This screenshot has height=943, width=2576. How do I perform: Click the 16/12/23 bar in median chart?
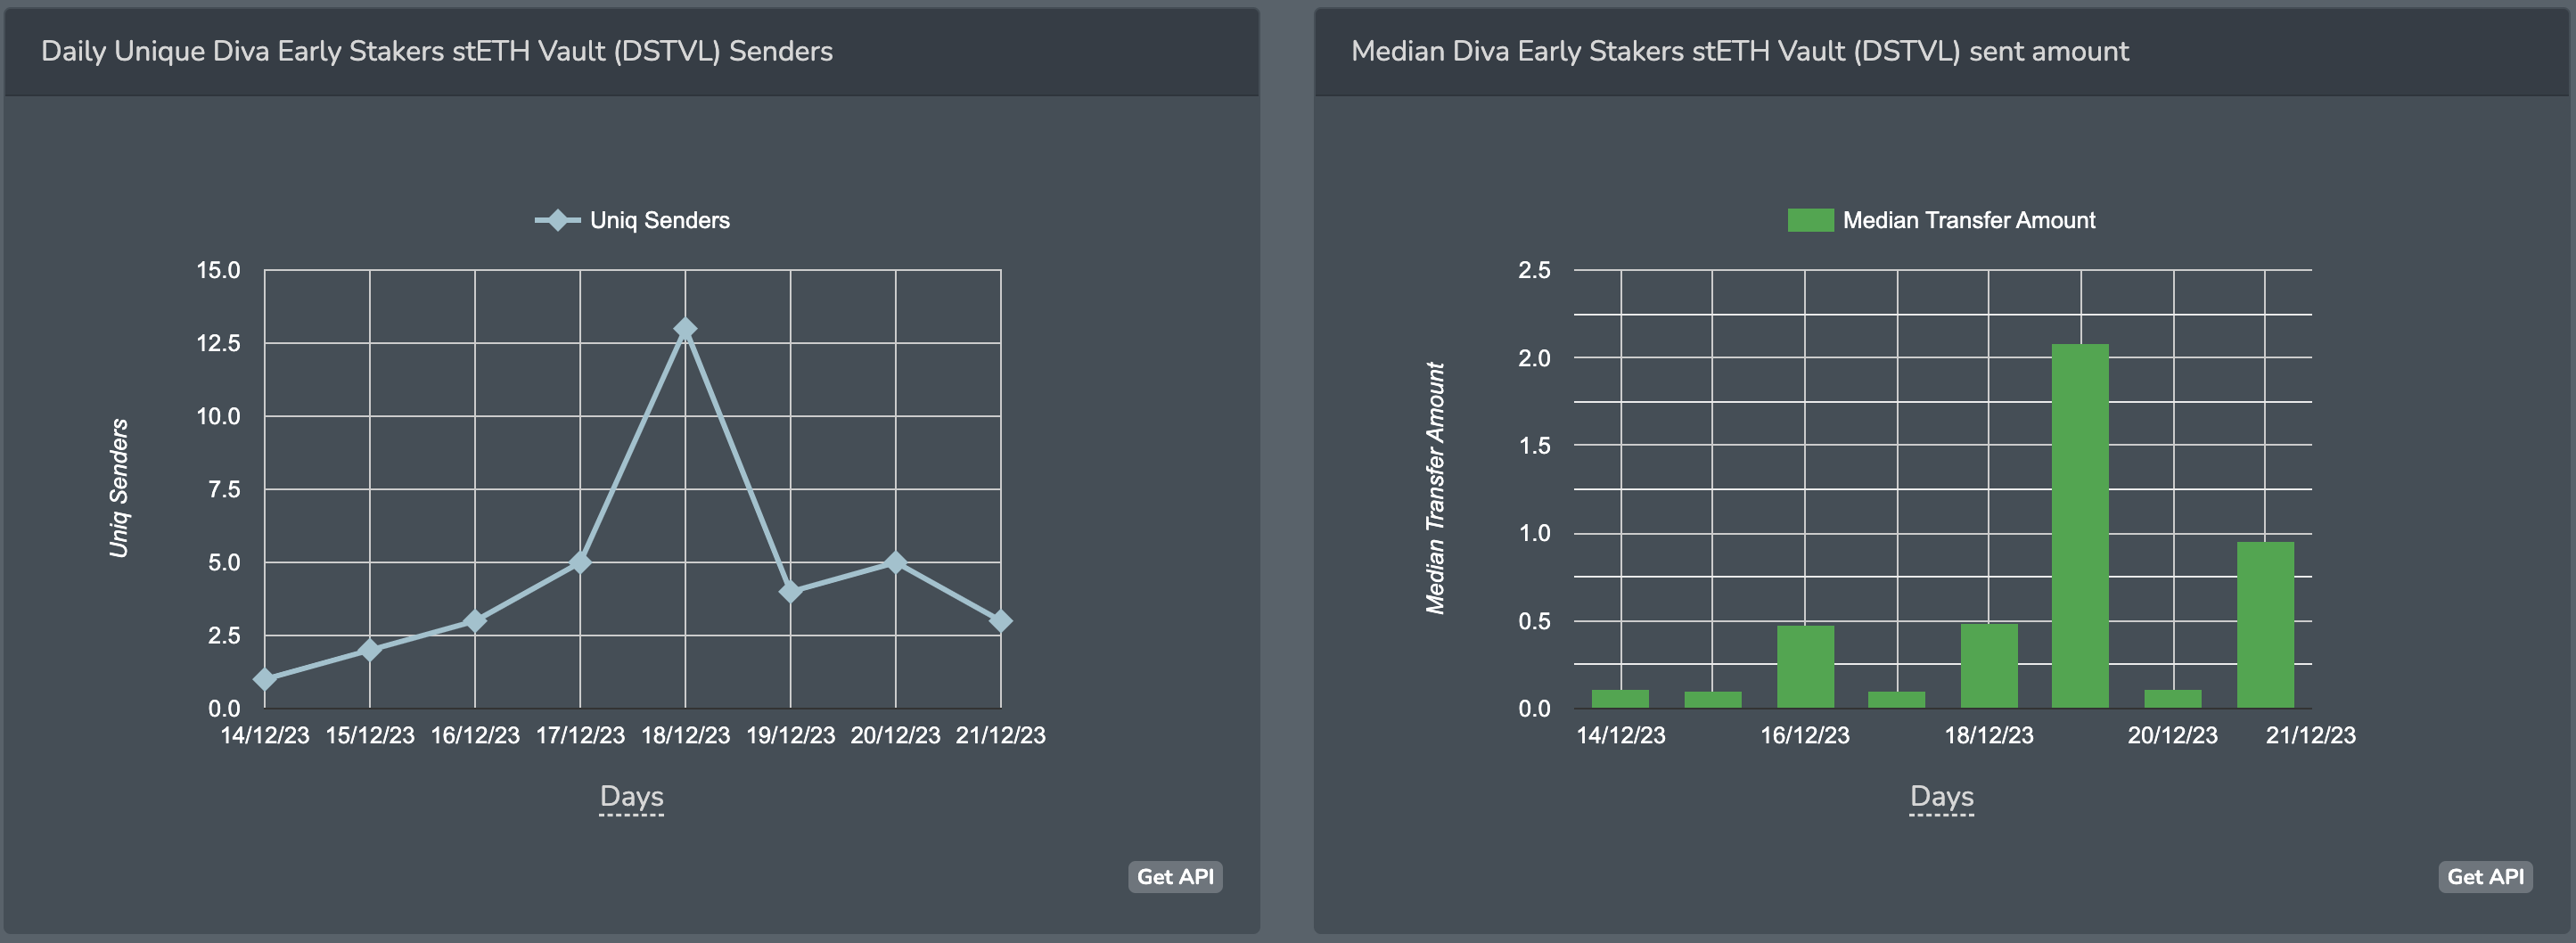(1805, 667)
